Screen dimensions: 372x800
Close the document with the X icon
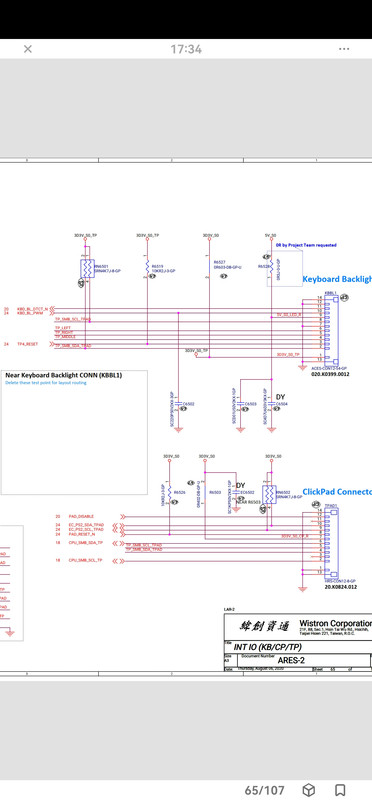click(x=28, y=49)
